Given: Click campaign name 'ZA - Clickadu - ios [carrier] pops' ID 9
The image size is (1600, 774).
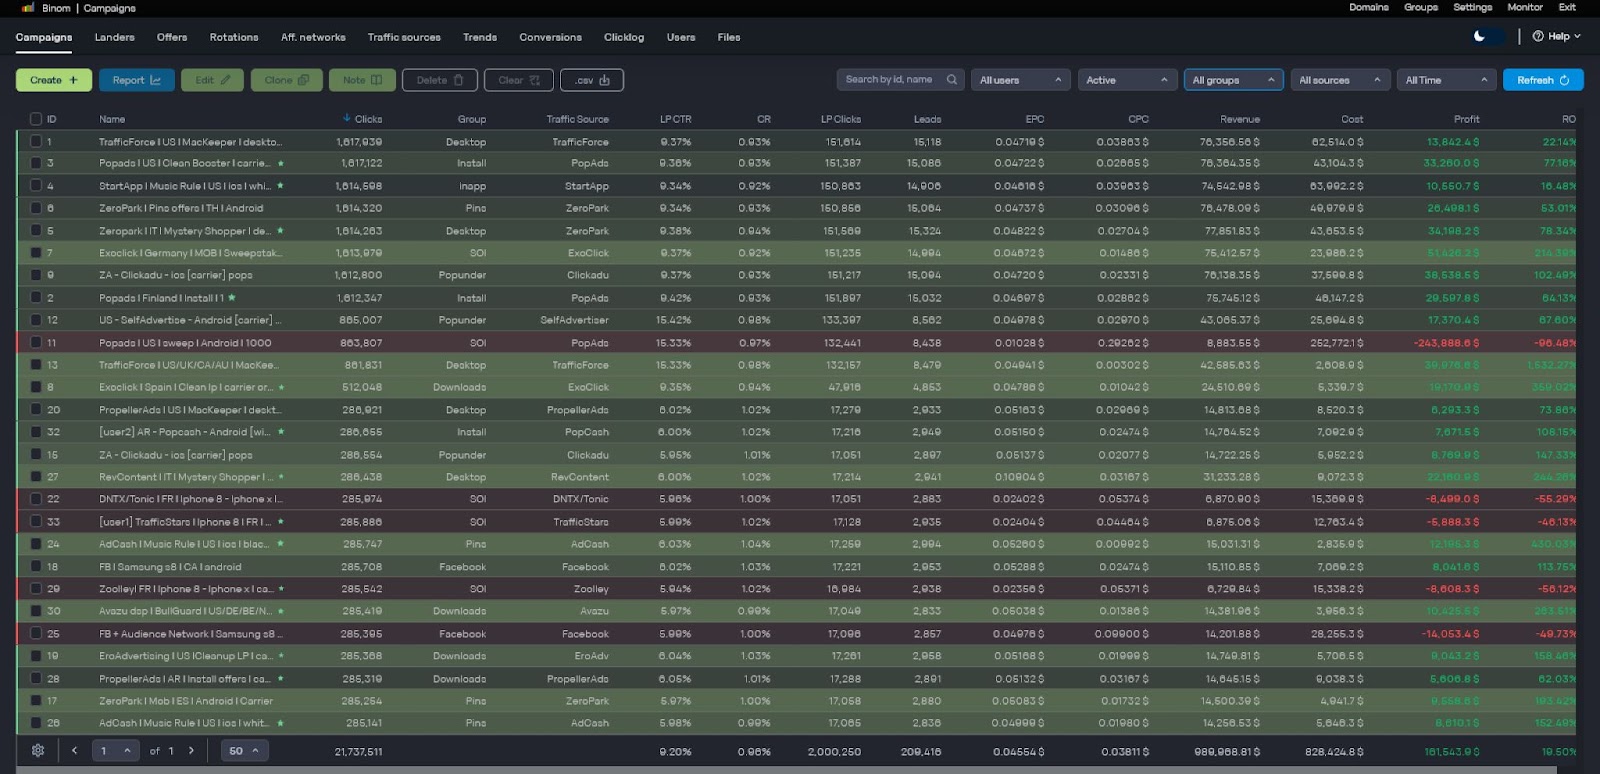Looking at the screenshot, I should (x=175, y=275).
